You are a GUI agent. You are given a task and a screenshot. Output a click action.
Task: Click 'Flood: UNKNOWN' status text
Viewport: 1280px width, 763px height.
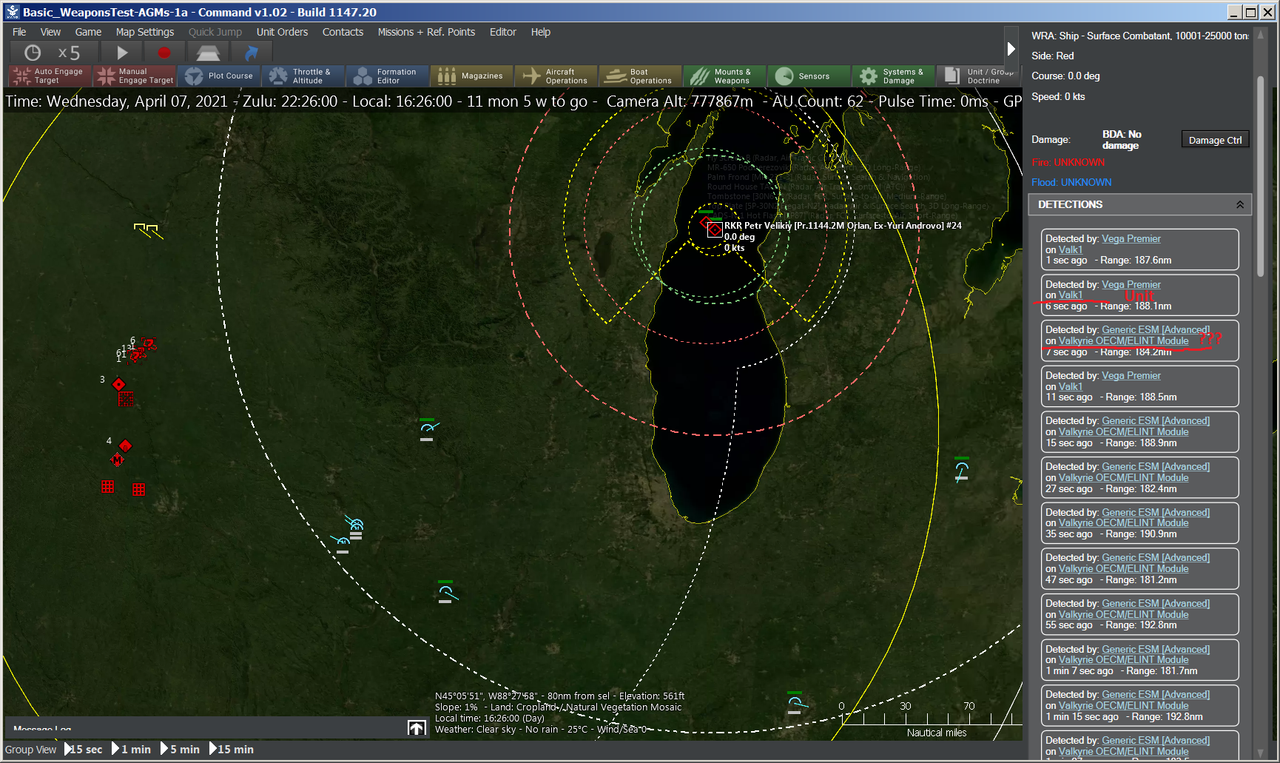click(1071, 182)
